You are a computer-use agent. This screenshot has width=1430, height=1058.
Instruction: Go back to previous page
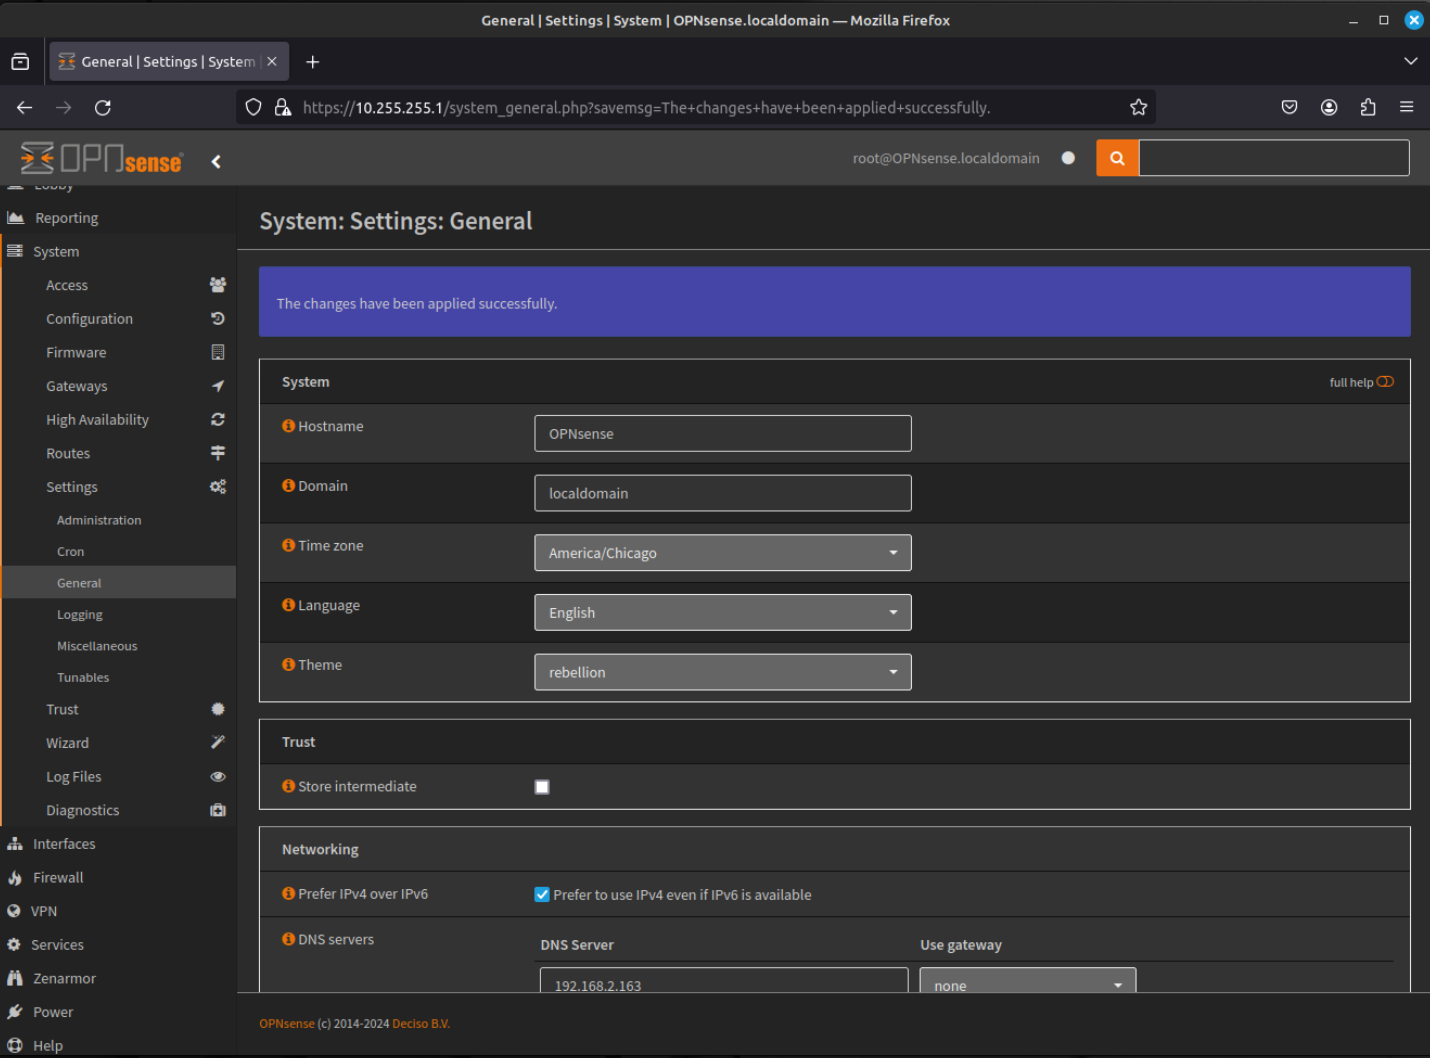(x=25, y=107)
